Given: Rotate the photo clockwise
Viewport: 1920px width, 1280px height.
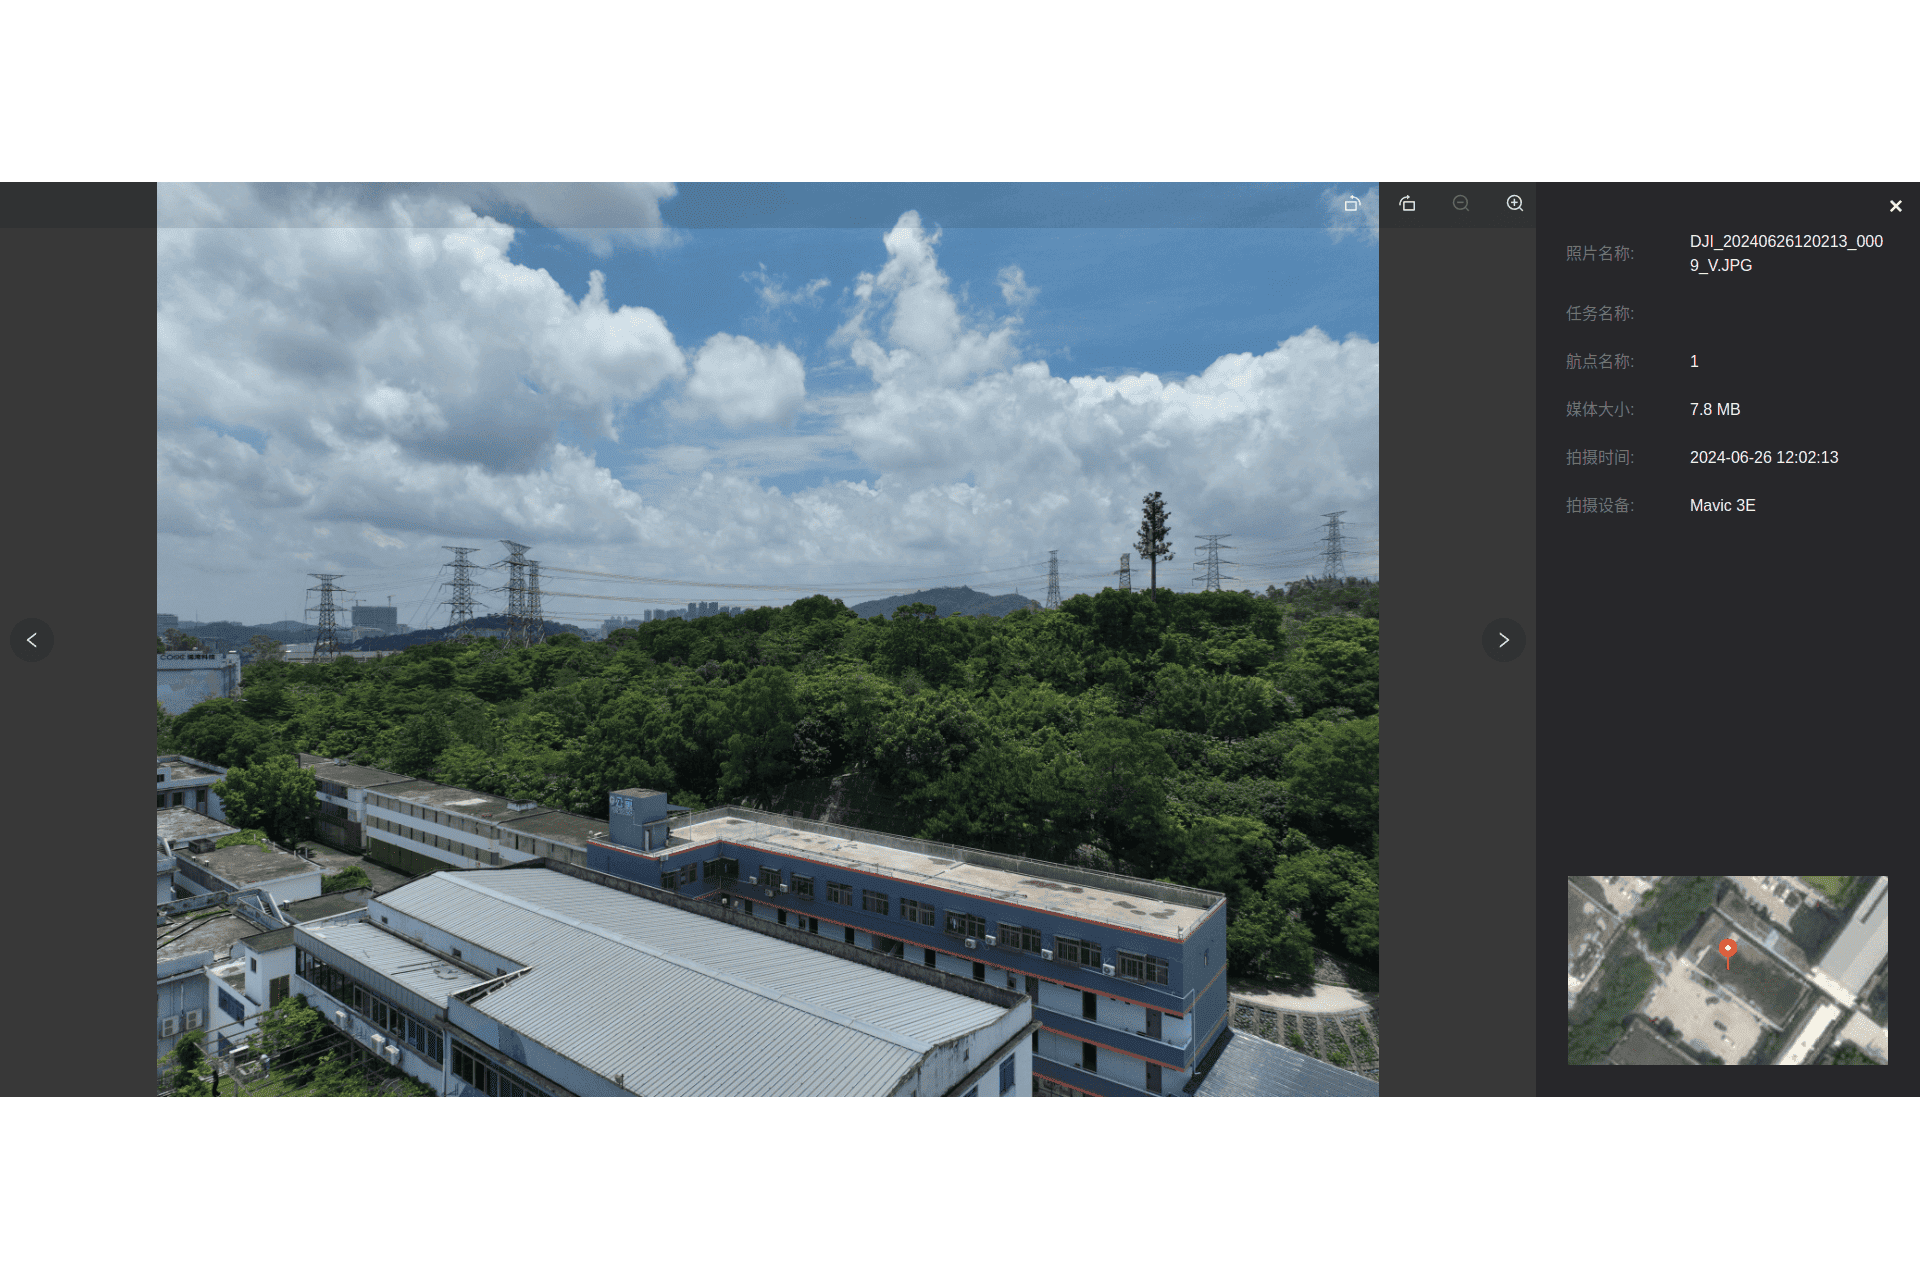Looking at the screenshot, I should point(1407,204).
